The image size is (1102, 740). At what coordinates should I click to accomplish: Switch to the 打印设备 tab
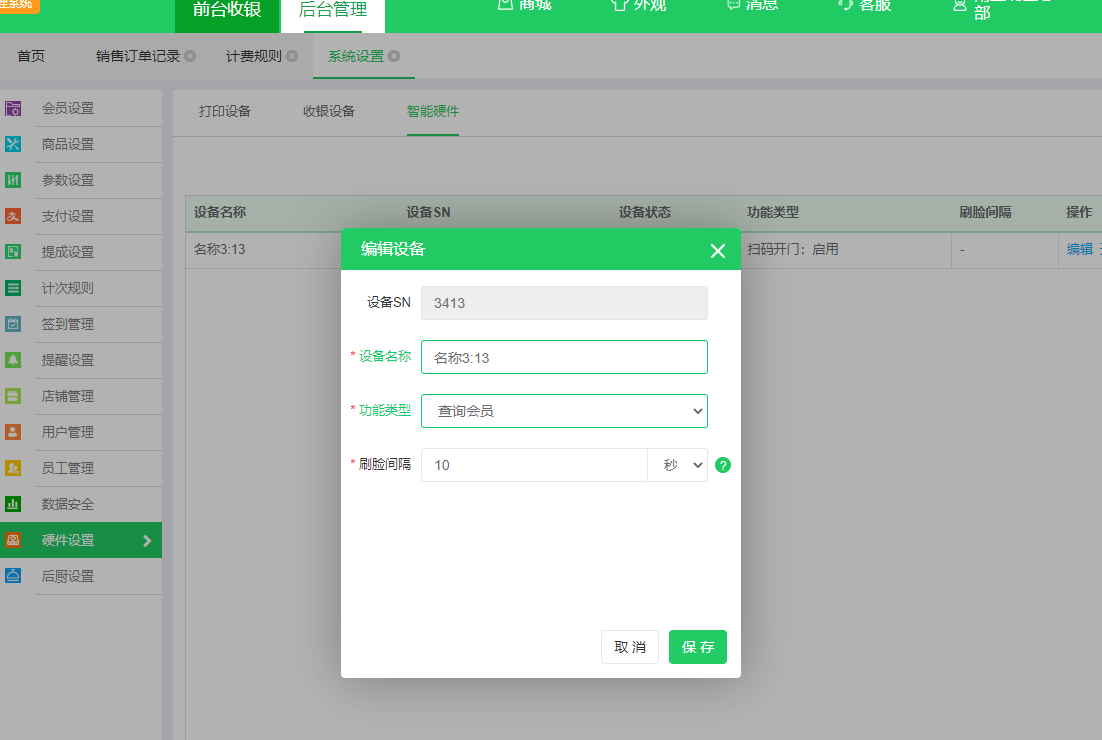point(225,111)
